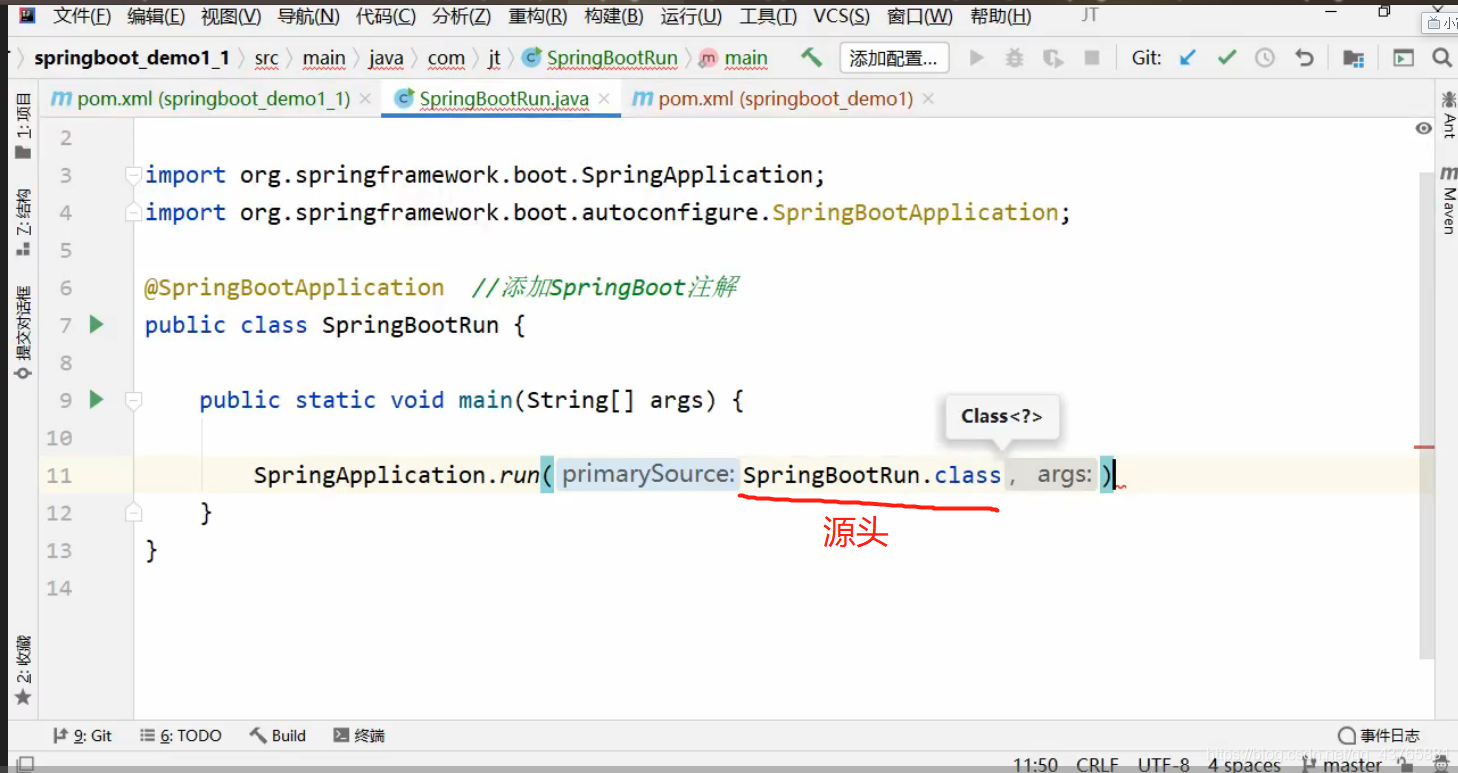Image resolution: width=1458 pixels, height=773 pixels.
Task: Click the Git Update Project blue arrow
Action: pos(1188,58)
